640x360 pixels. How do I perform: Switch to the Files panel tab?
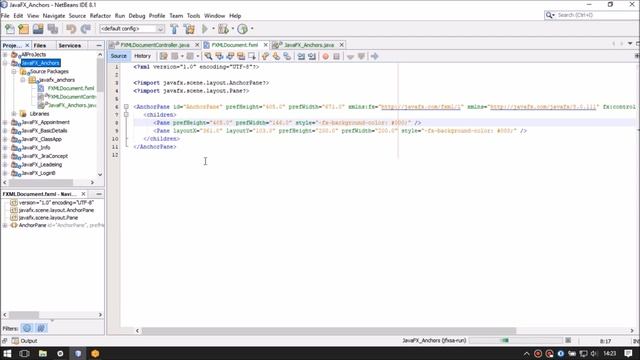(40, 45)
